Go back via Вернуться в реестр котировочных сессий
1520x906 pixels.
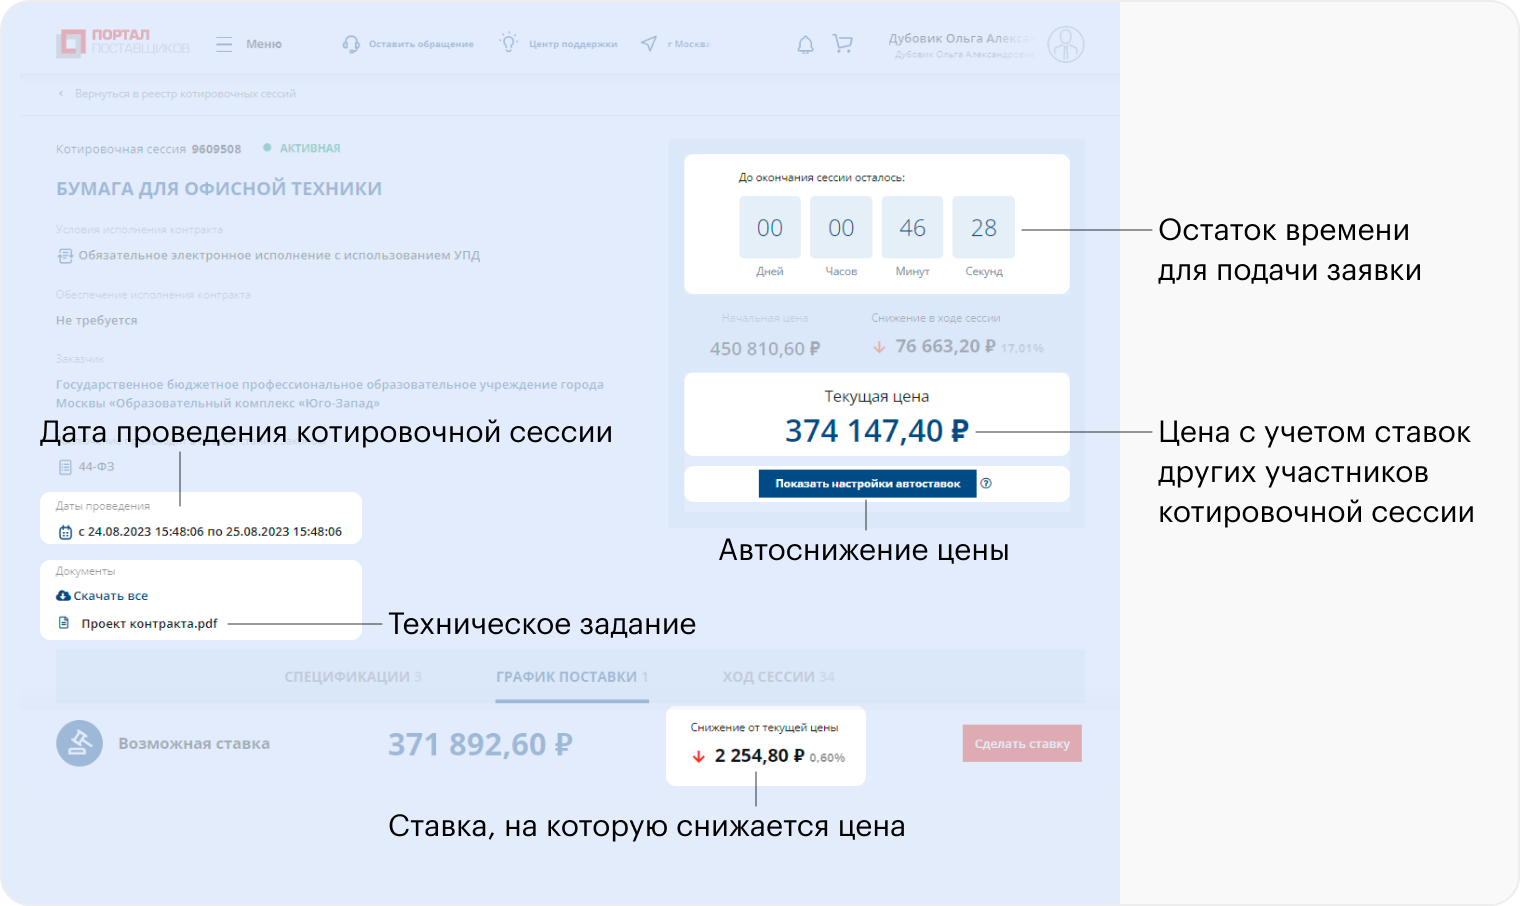(x=185, y=94)
